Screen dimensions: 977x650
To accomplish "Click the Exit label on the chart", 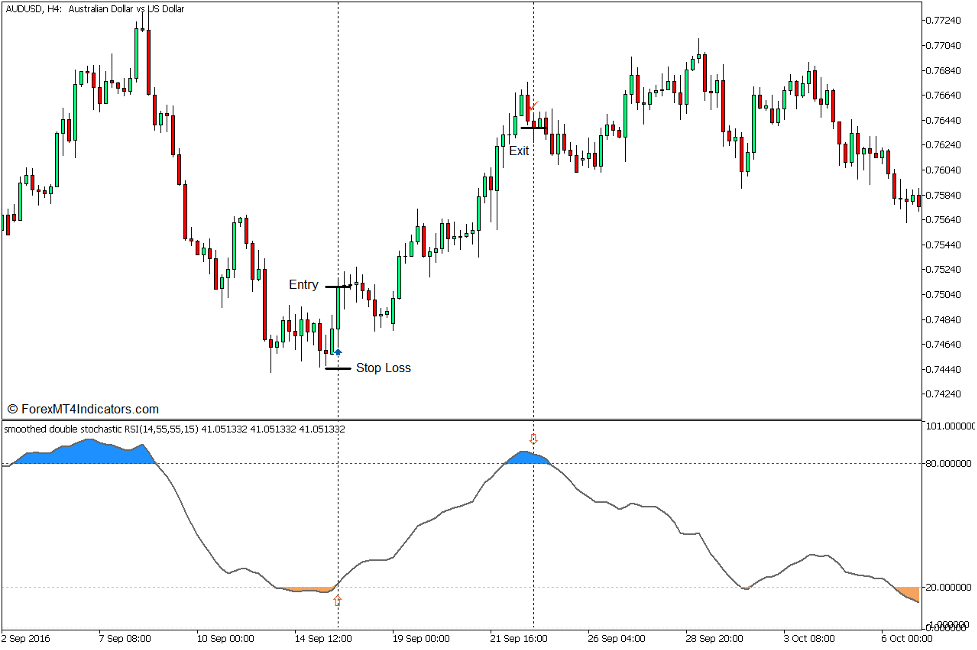I will coord(520,151).
